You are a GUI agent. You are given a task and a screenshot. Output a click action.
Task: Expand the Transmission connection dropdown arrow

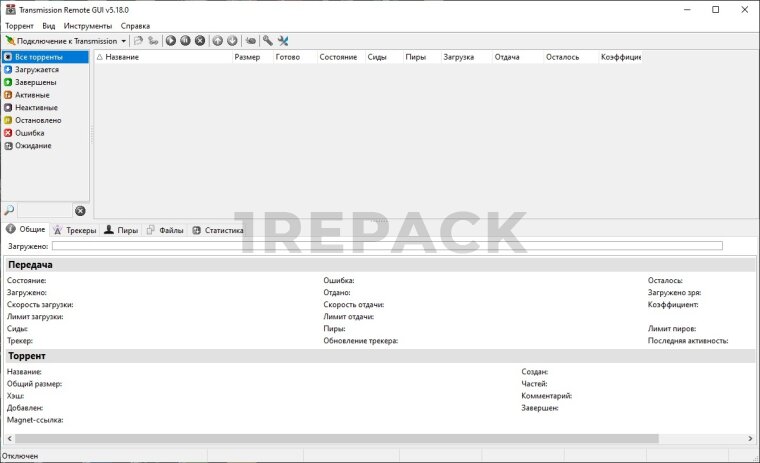click(124, 41)
